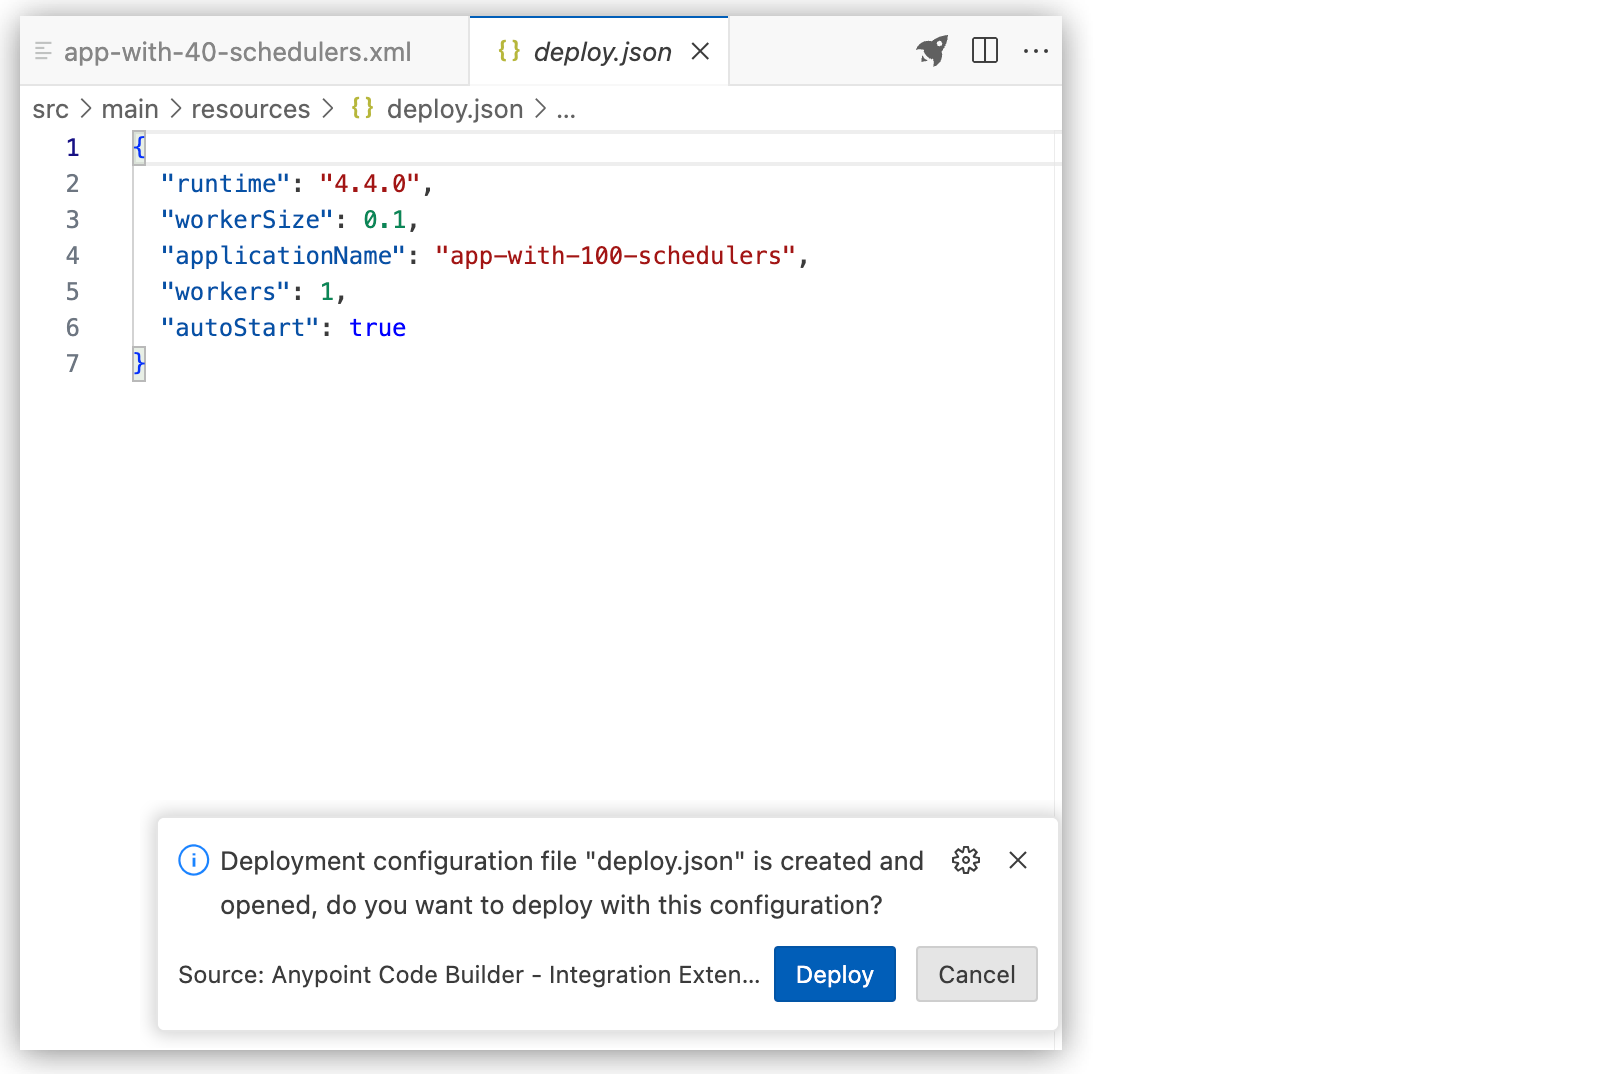The width and height of the screenshot is (1618, 1074).
Task: Open the src breadcrumb dropdown
Action: pos(49,108)
